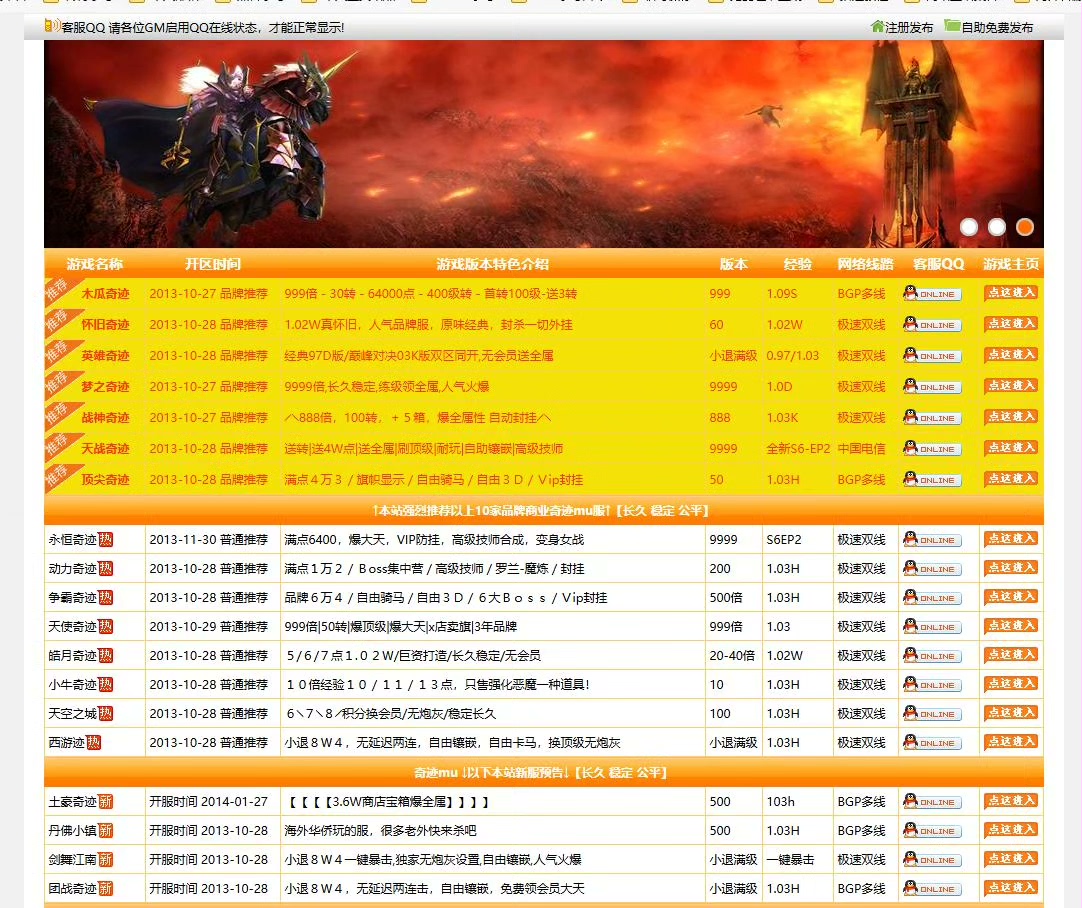Contact QQ service for 天空之城
The width and height of the screenshot is (1082, 908).
932,713
